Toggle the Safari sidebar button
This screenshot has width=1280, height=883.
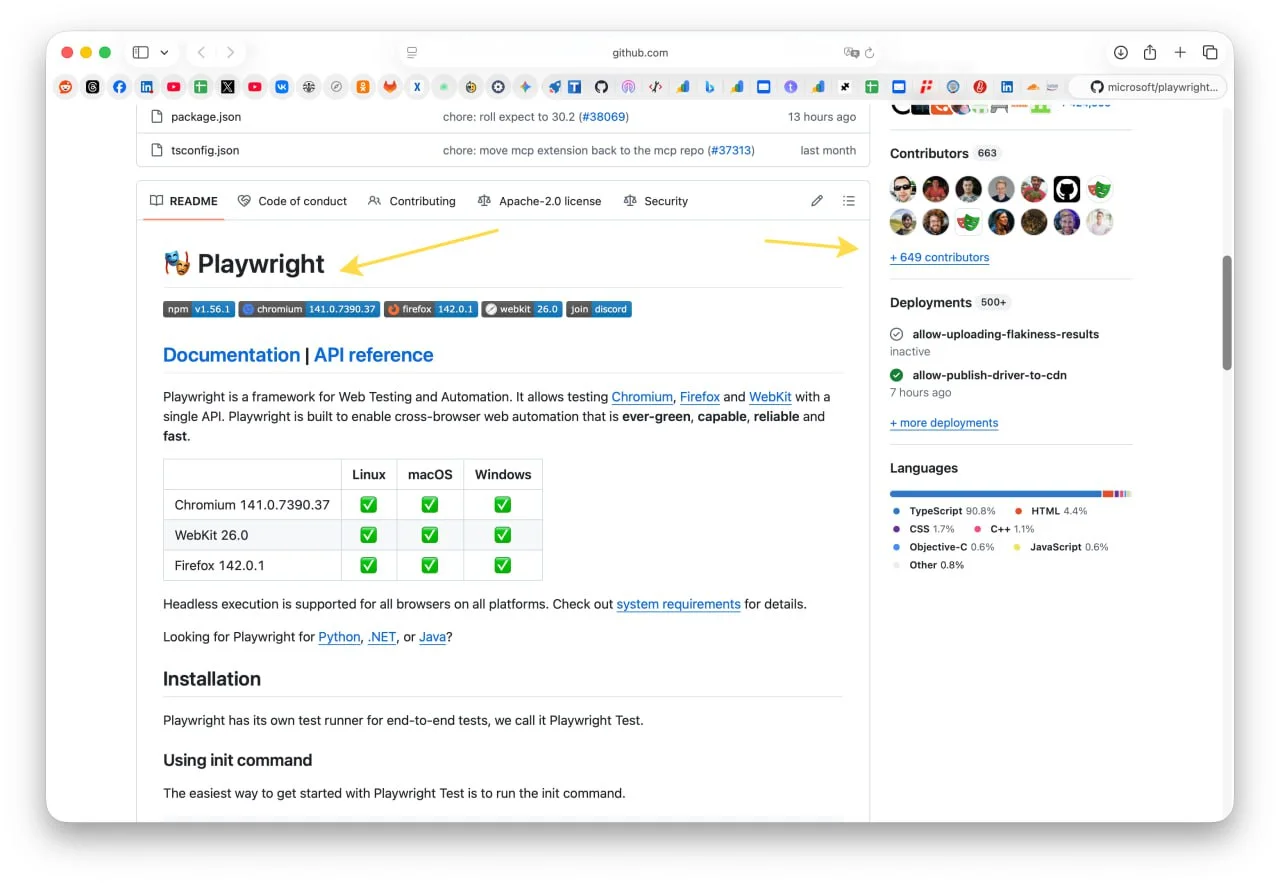pos(140,52)
